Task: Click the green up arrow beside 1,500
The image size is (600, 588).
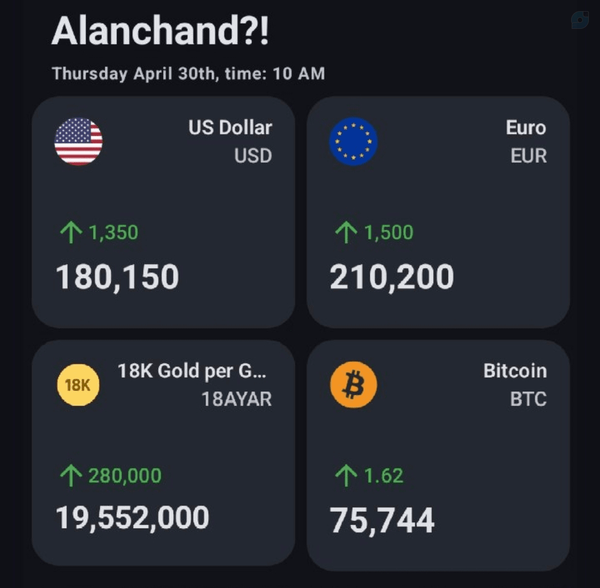Action: click(346, 233)
